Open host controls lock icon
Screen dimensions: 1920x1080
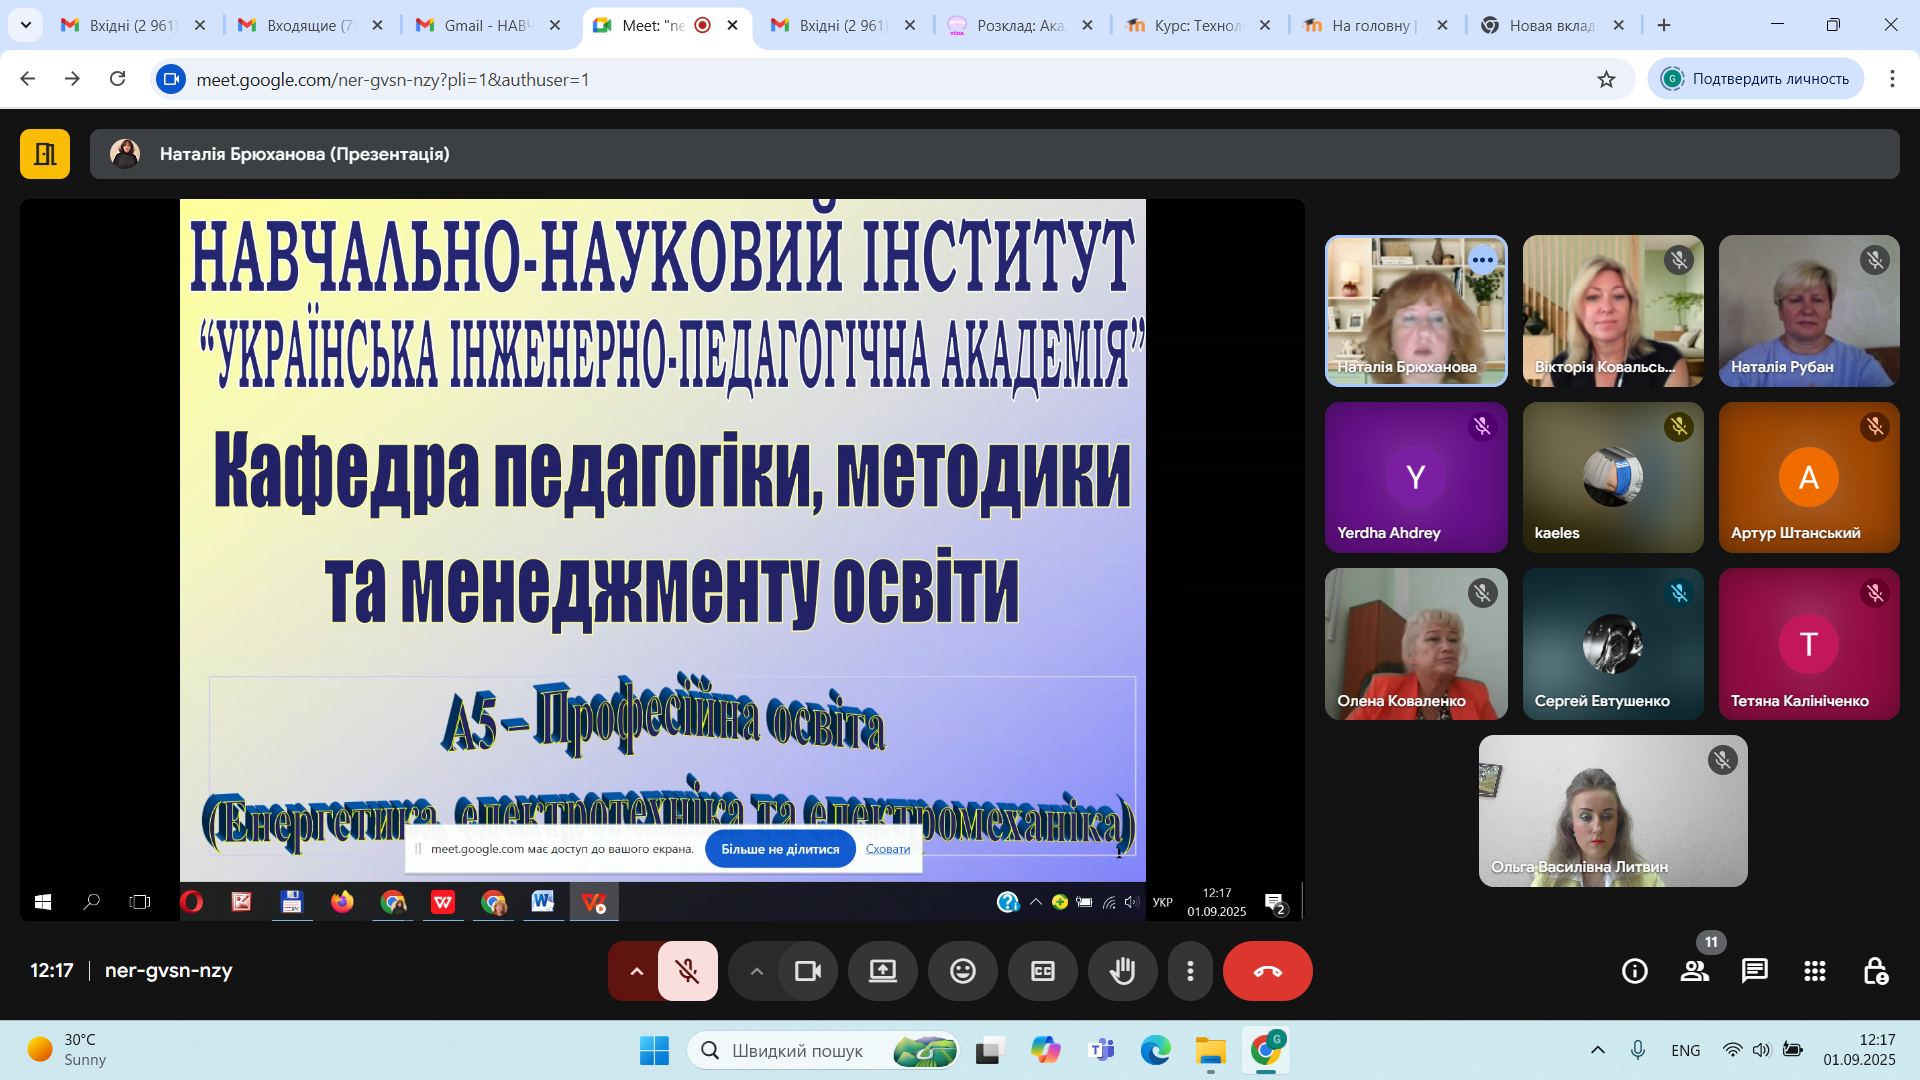click(1875, 971)
